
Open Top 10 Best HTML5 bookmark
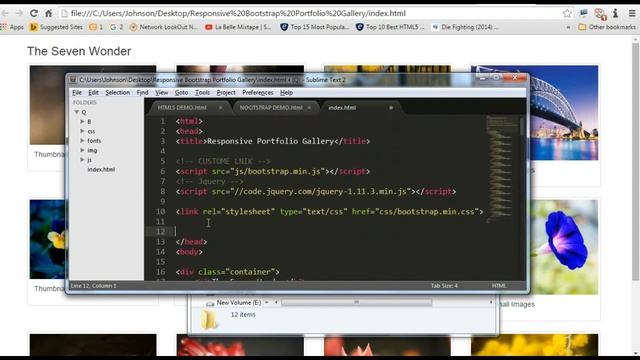(x=390, y=27)
